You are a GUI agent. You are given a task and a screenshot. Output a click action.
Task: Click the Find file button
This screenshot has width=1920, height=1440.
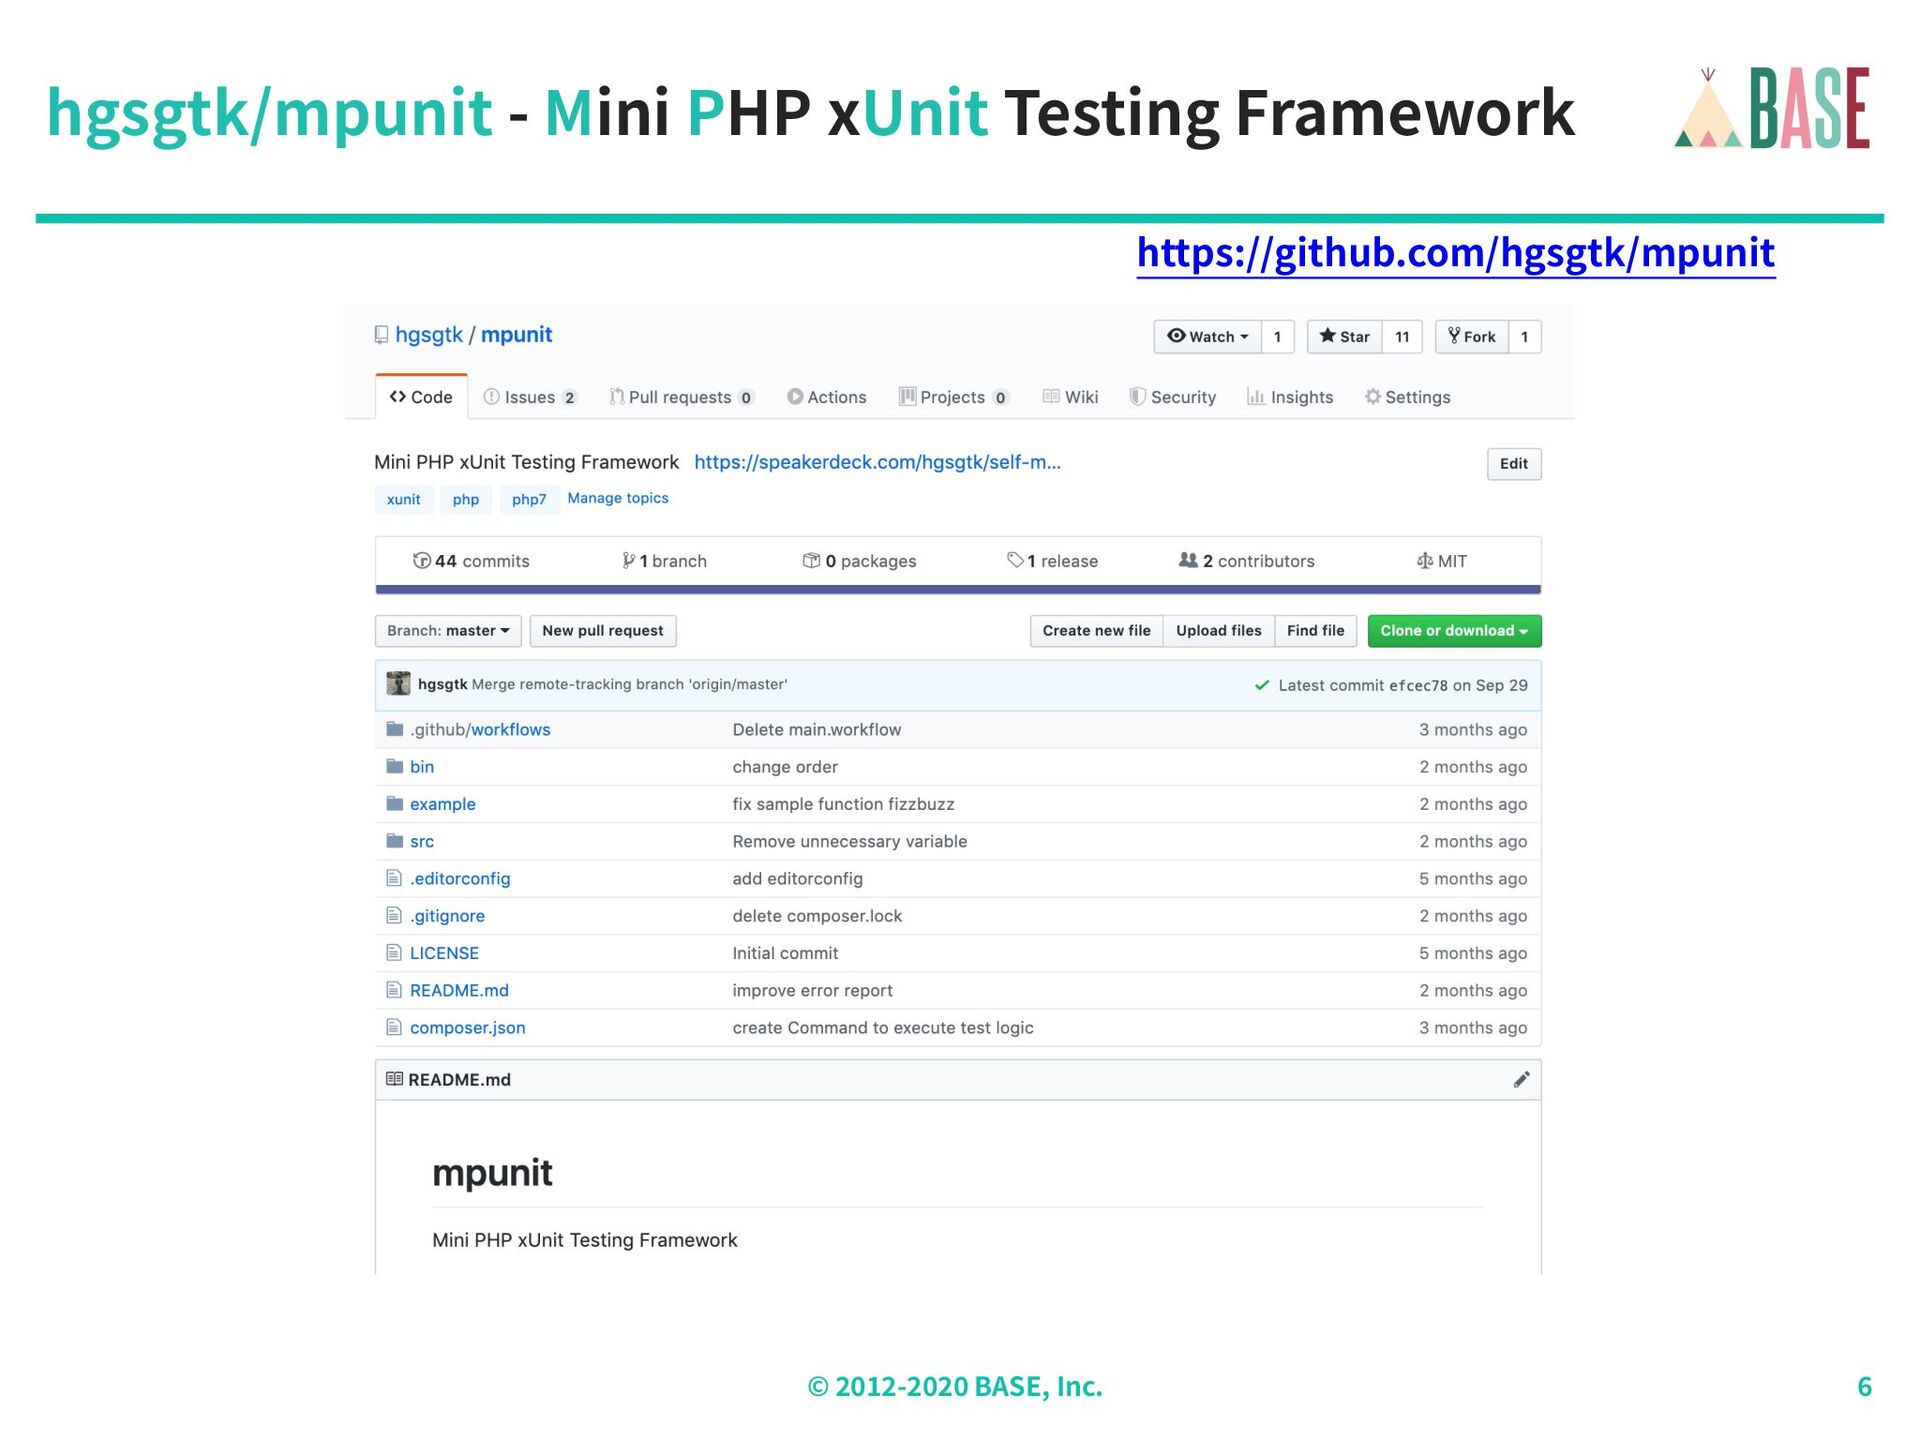tap(1315, 631)
